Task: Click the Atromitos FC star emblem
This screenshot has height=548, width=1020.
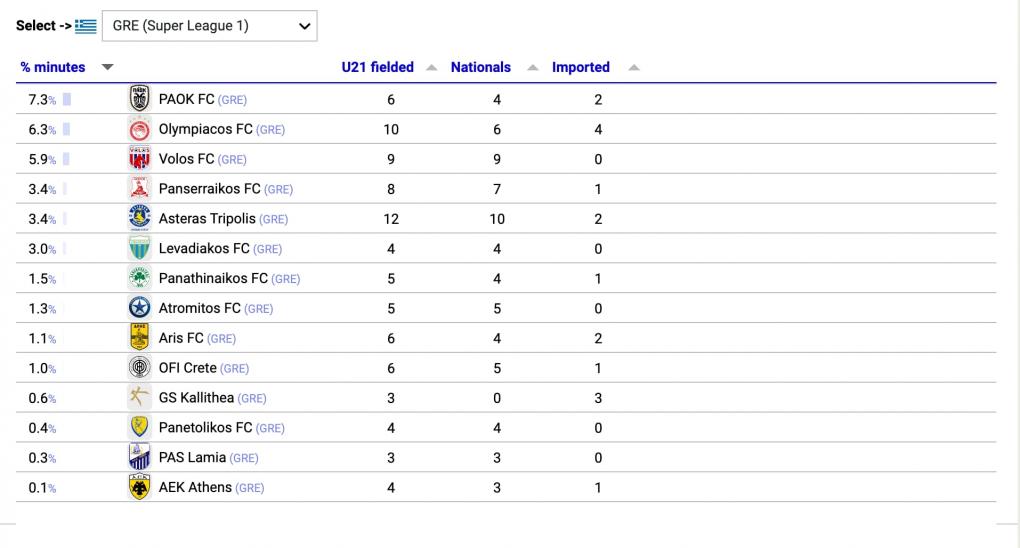Action: pyautogui.click(x=139, y=308)
